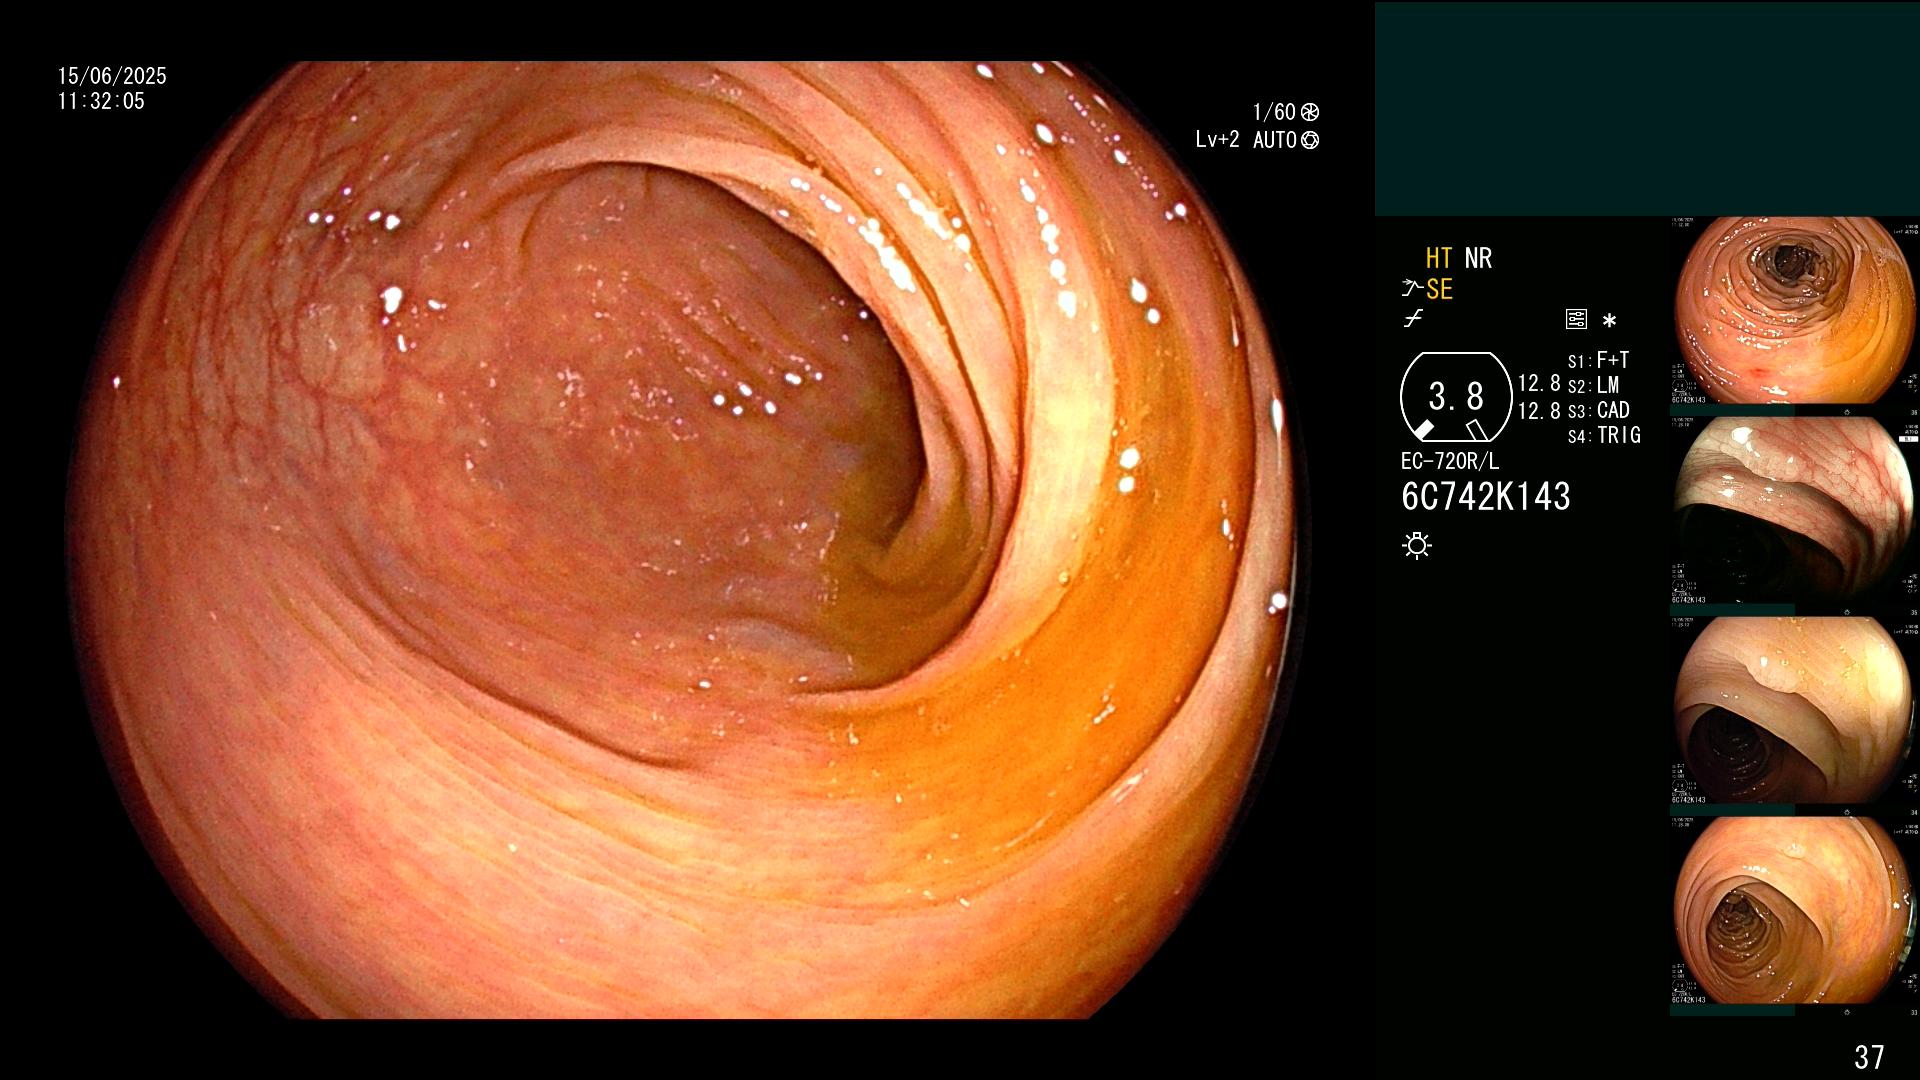Open the second thumbnail with red vessels
This screenshot has height=1080, width=1920.
pyautogui.click(x=1794, y=510)
